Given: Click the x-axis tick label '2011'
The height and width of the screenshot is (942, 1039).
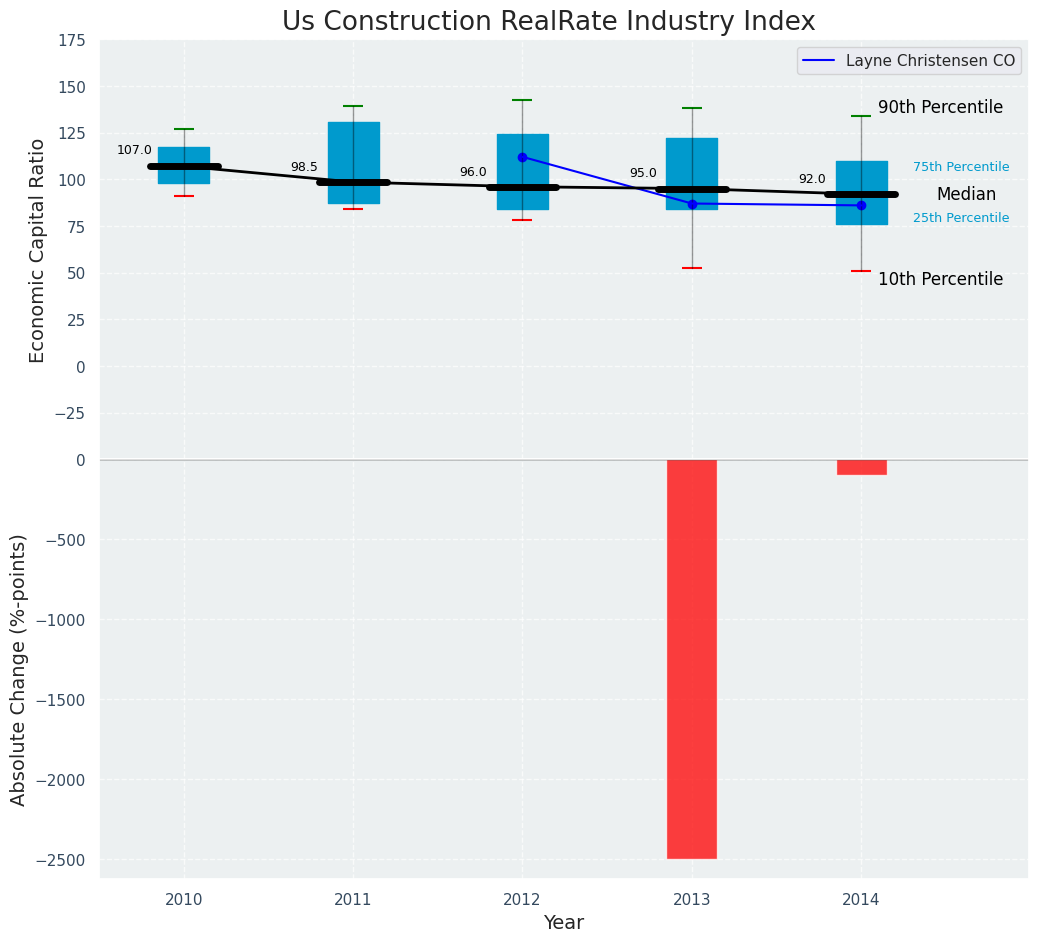Looking at the screenshot, I should click(353, 900).
